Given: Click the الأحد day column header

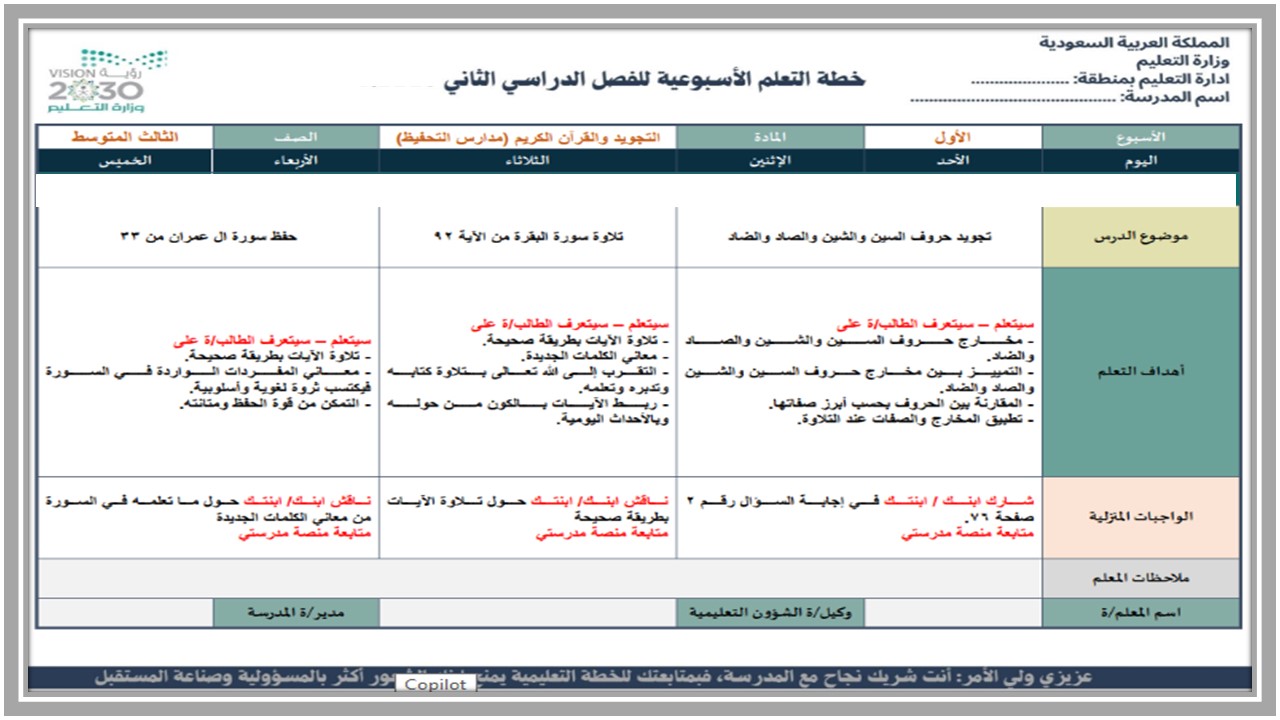Looking at the screenshot, I should click(x=952, y=161).
